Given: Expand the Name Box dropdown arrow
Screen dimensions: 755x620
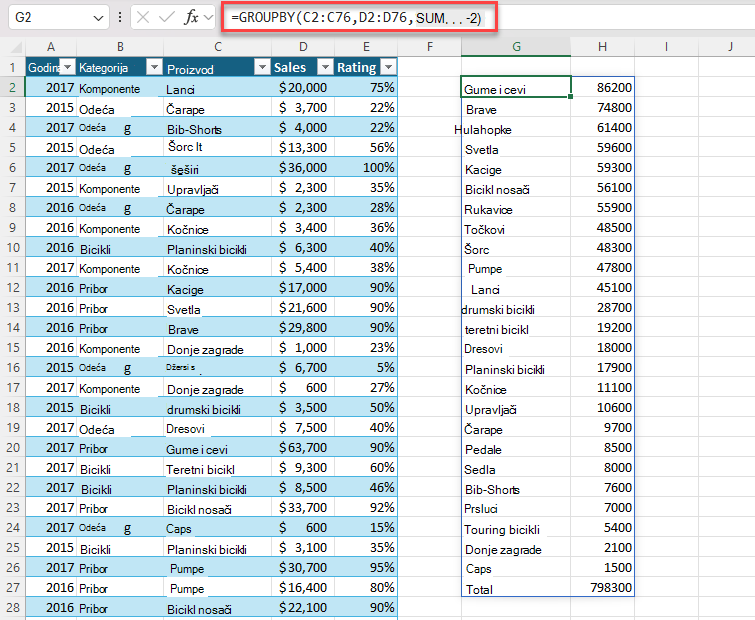Looking at the screenshot, I should click(x=98, y=18).
